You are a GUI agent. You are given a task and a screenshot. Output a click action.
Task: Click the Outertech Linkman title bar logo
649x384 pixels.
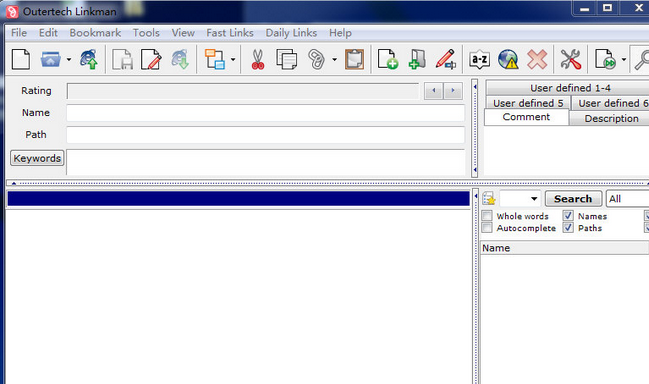12,12
